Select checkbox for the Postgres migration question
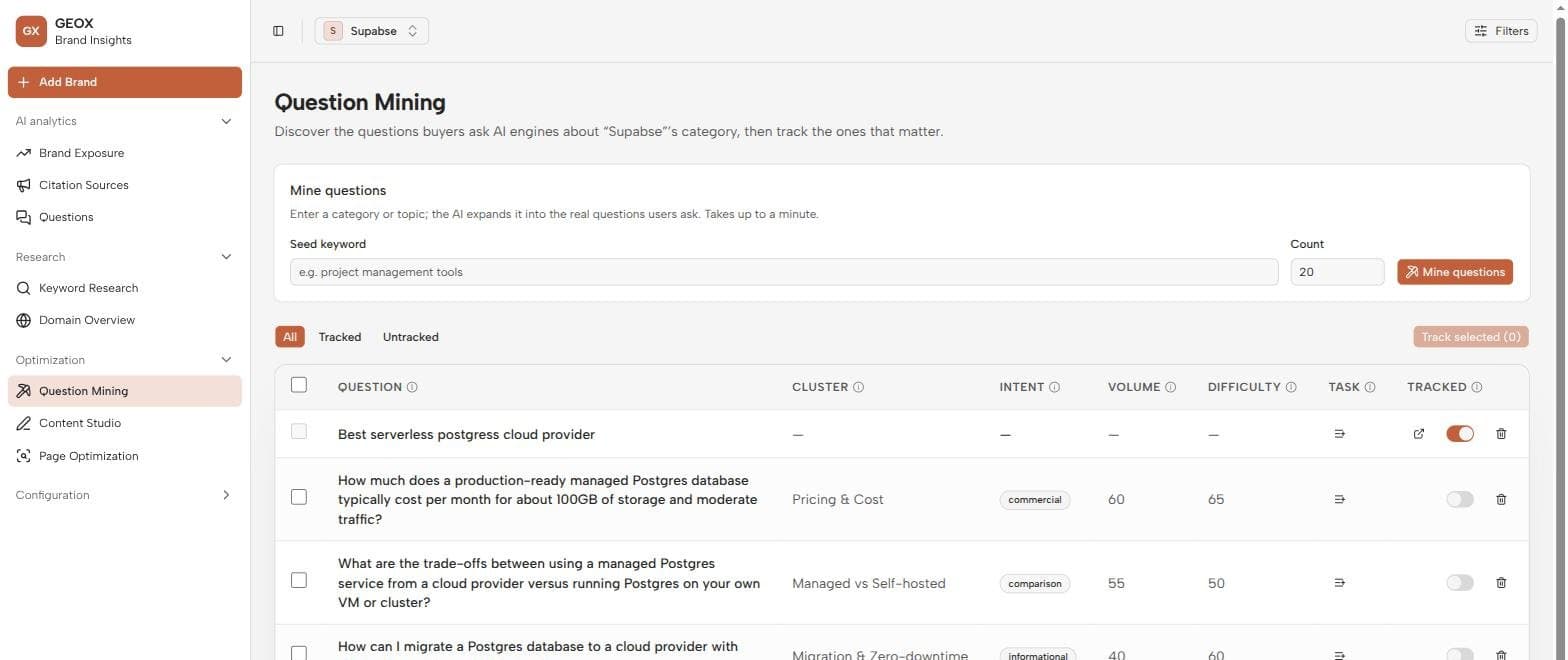Screen dimensions: 1568x660 [x=299, y=653]
